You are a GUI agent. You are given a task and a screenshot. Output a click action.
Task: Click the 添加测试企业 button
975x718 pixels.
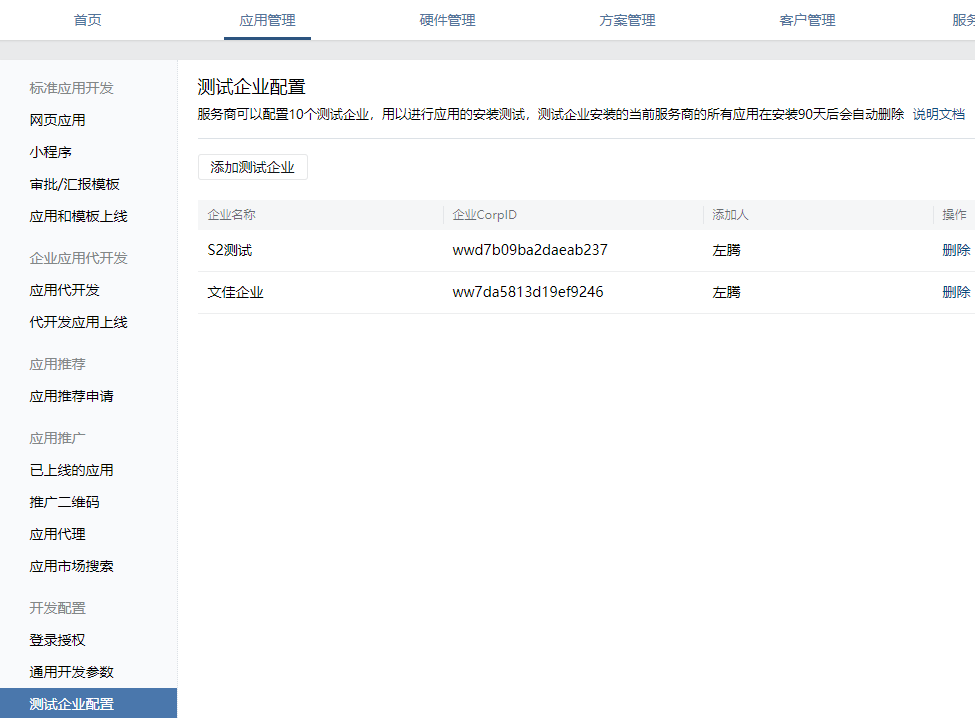[x=253, y=167]
